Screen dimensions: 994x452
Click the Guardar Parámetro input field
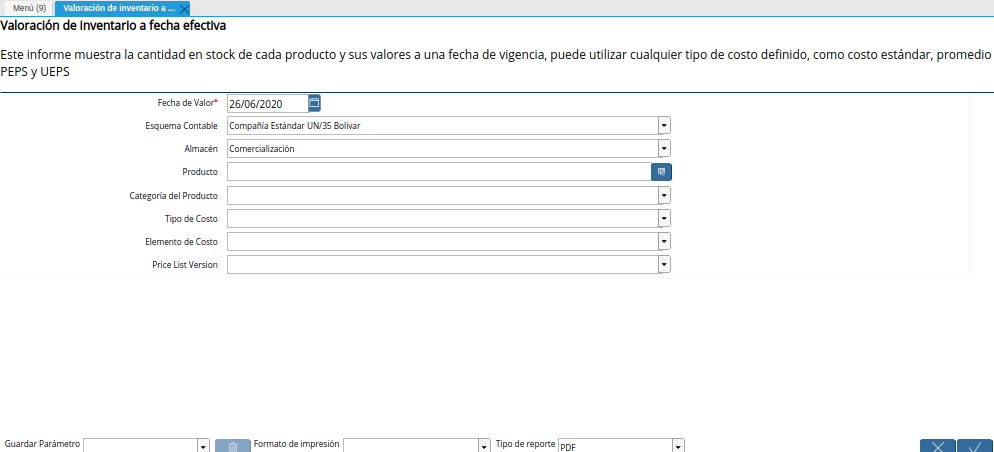(139, 446)
